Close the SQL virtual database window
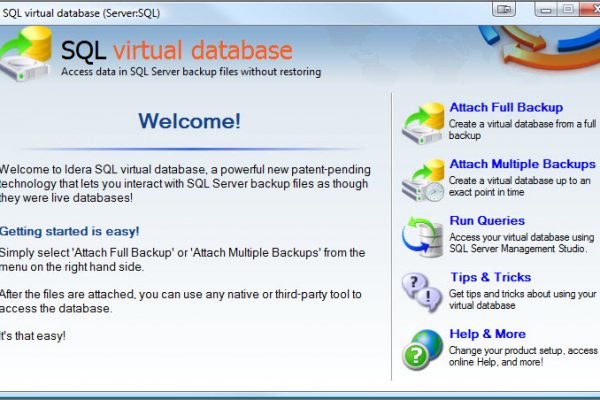 click(590, 9)
